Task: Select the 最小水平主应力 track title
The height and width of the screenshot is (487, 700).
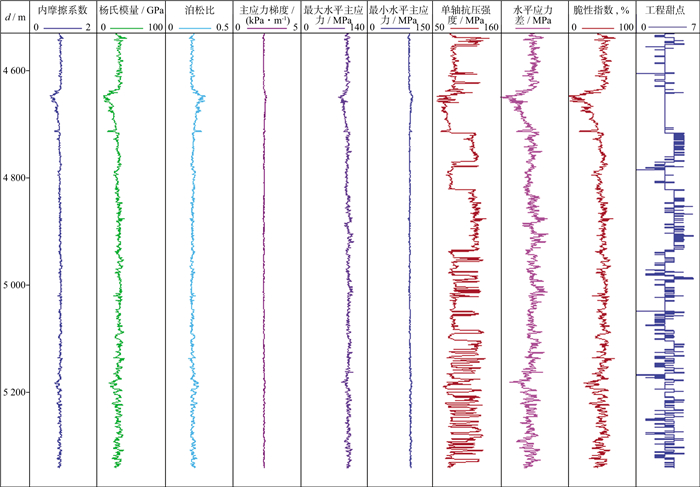Action: tap(400, 13)
